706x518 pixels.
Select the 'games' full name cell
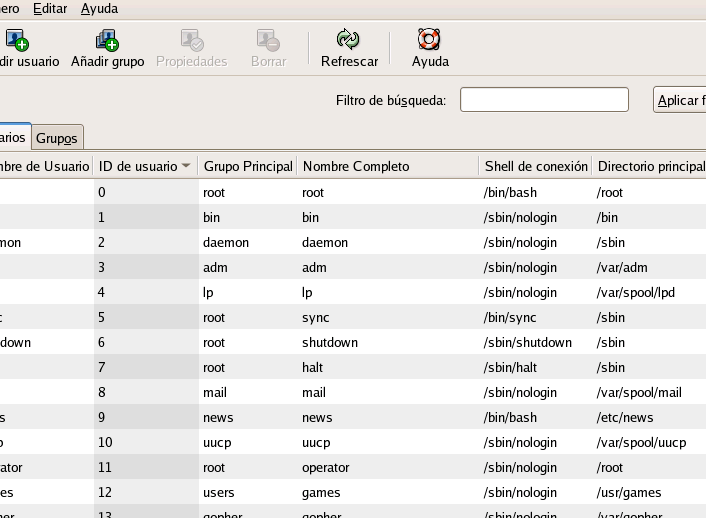pos(321,493)
